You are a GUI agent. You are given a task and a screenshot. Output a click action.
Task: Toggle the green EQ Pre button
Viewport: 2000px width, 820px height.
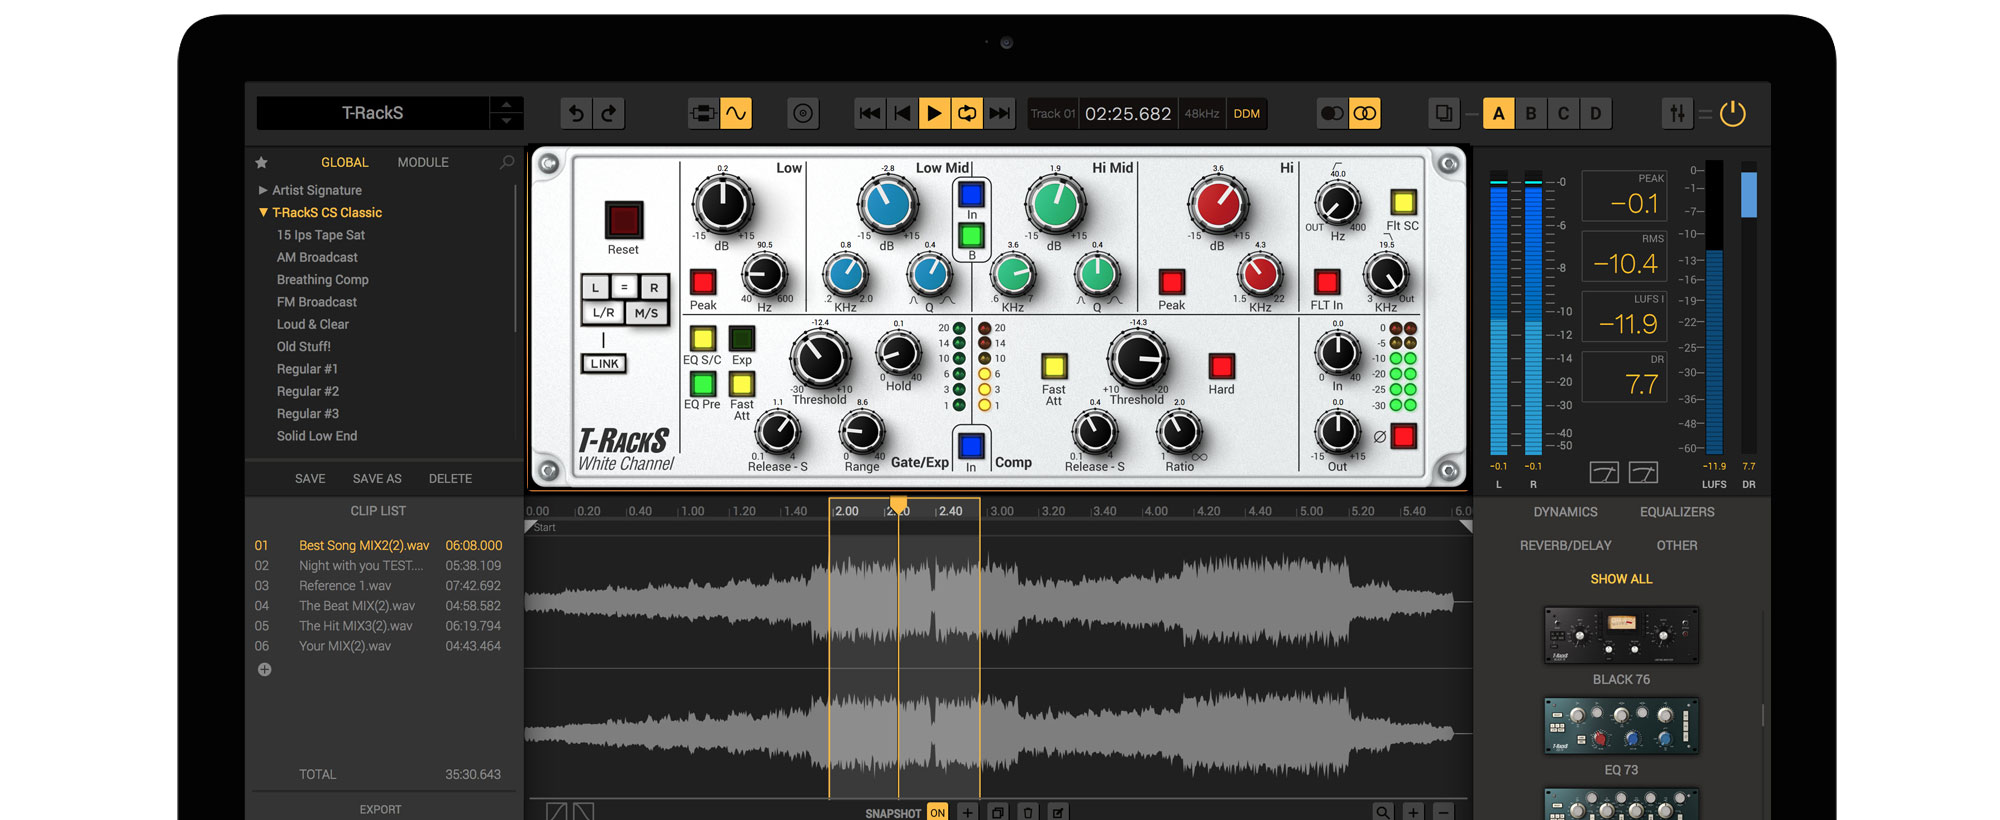(703, 383)
